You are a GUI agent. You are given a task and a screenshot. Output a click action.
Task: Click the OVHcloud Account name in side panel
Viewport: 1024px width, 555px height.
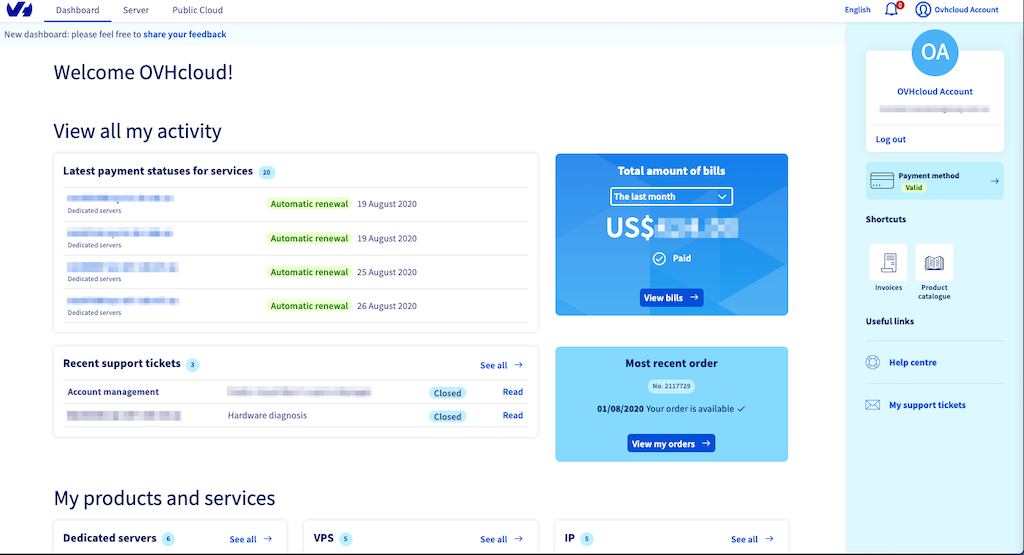(935, 91)
